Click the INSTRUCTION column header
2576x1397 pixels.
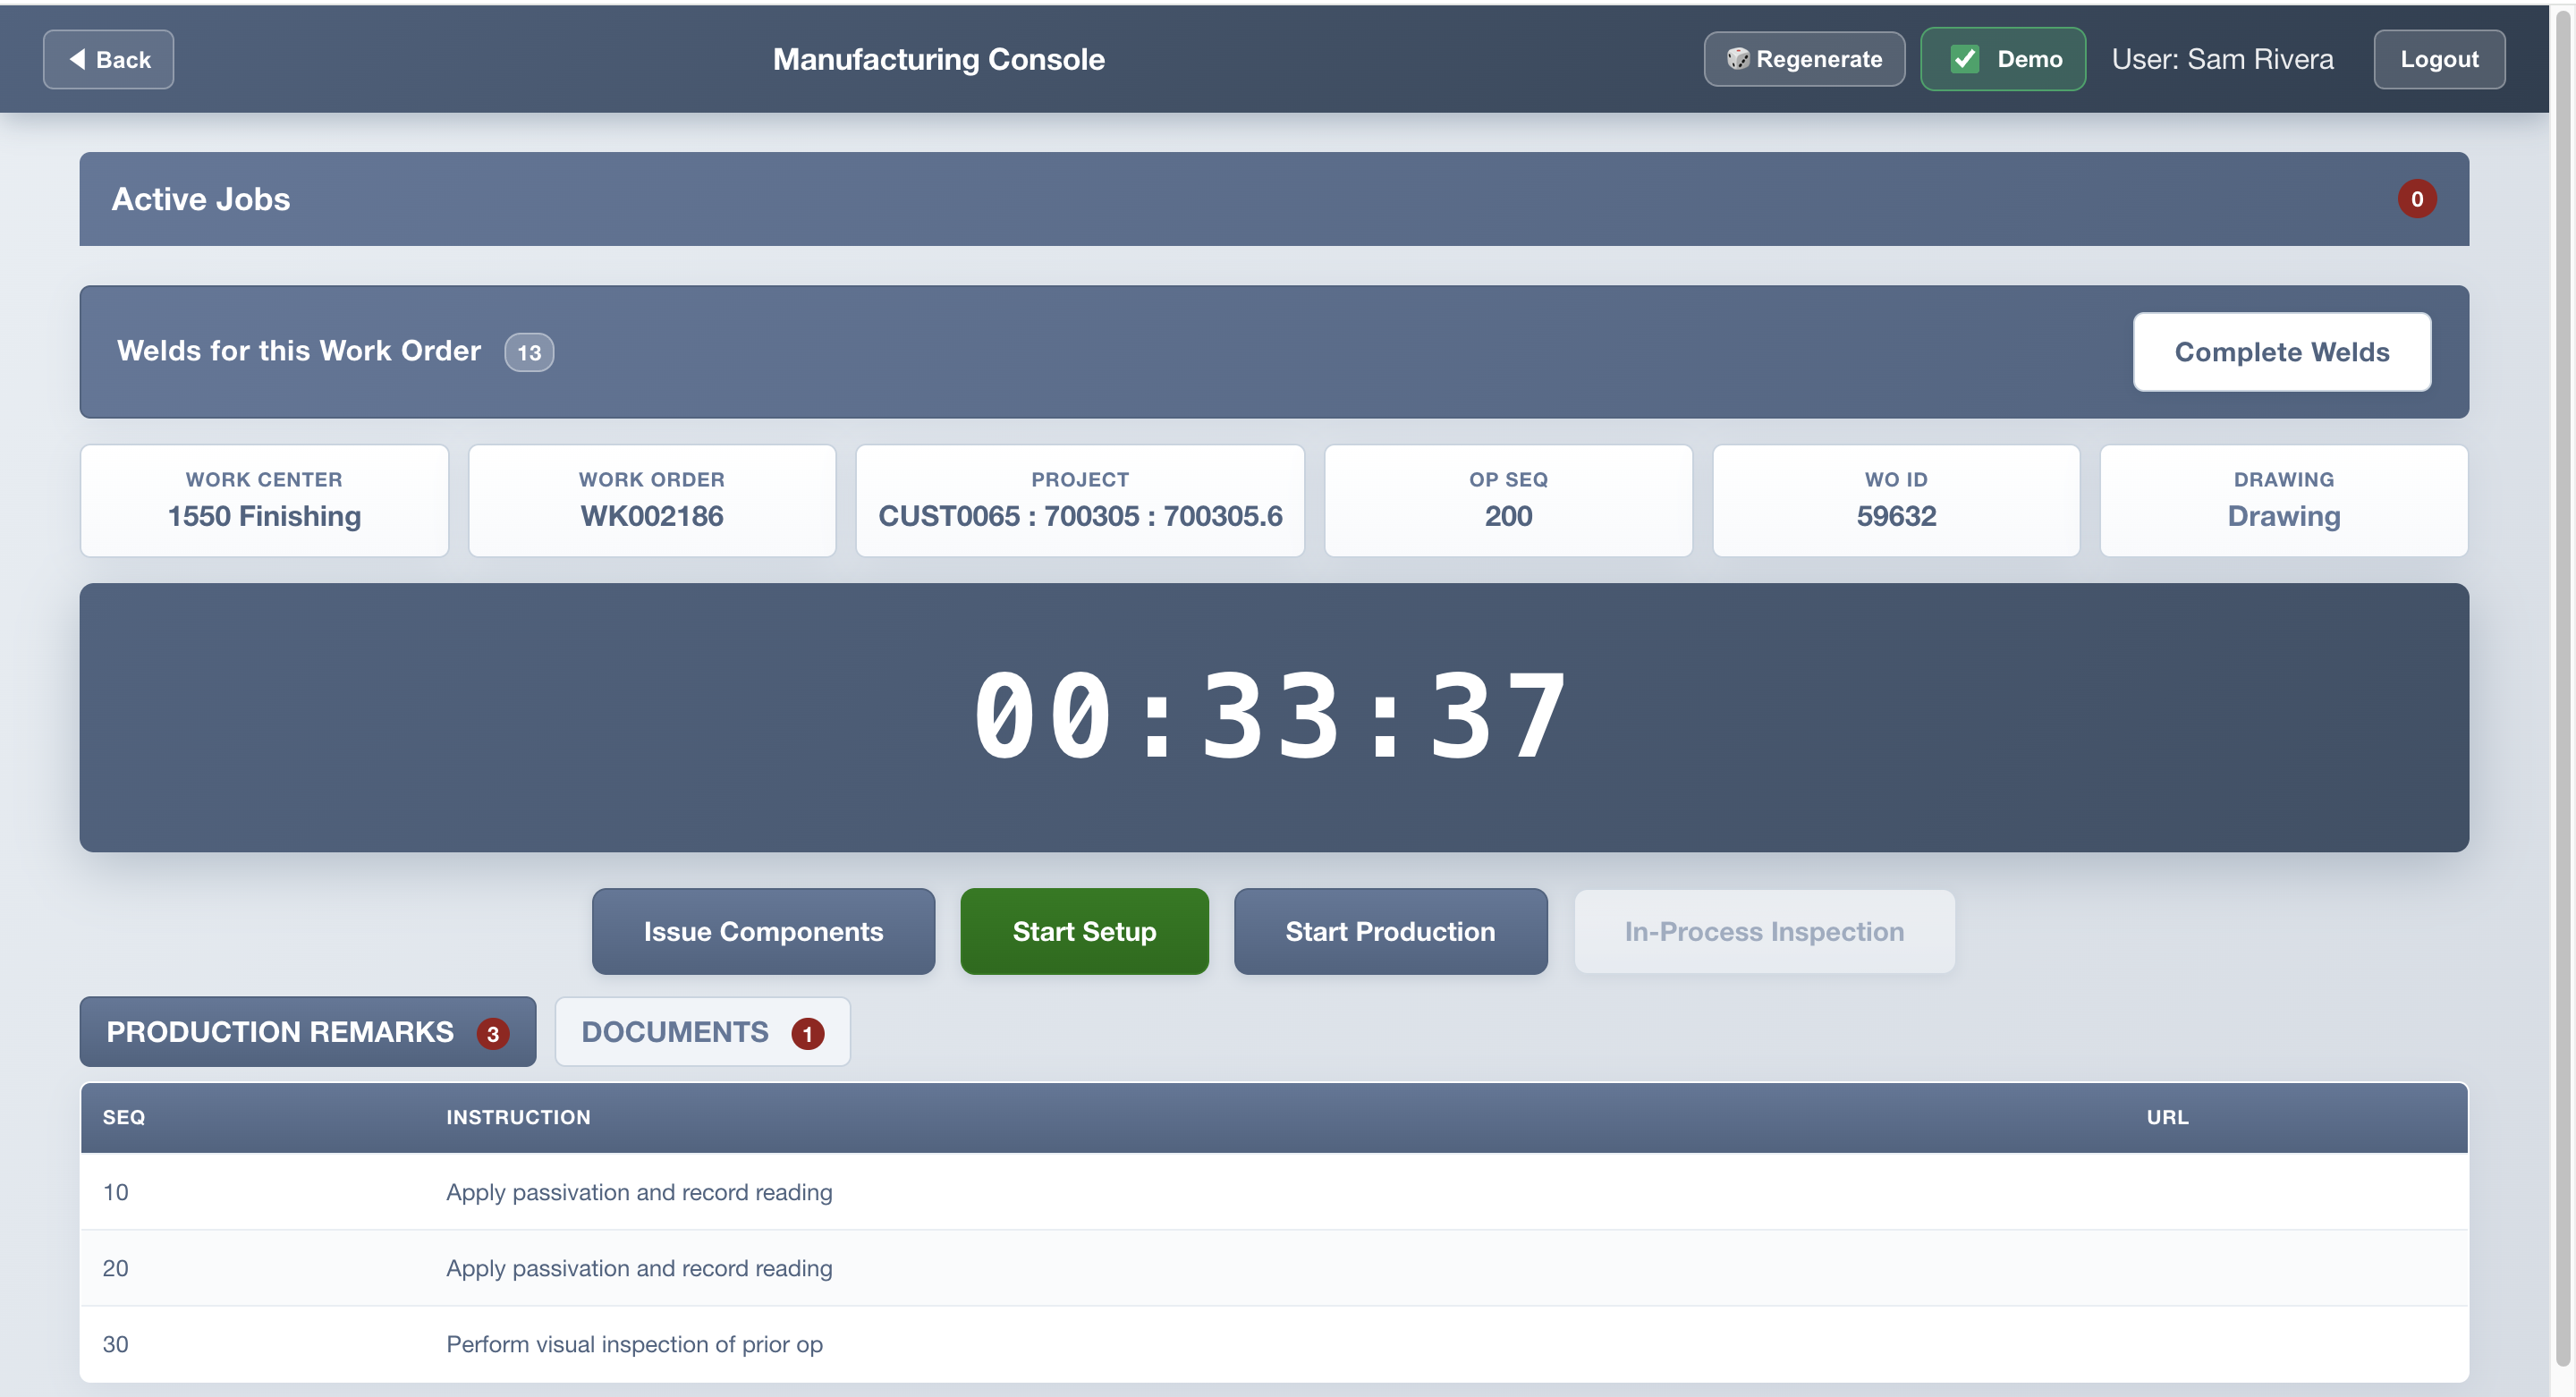[518, 1117]
